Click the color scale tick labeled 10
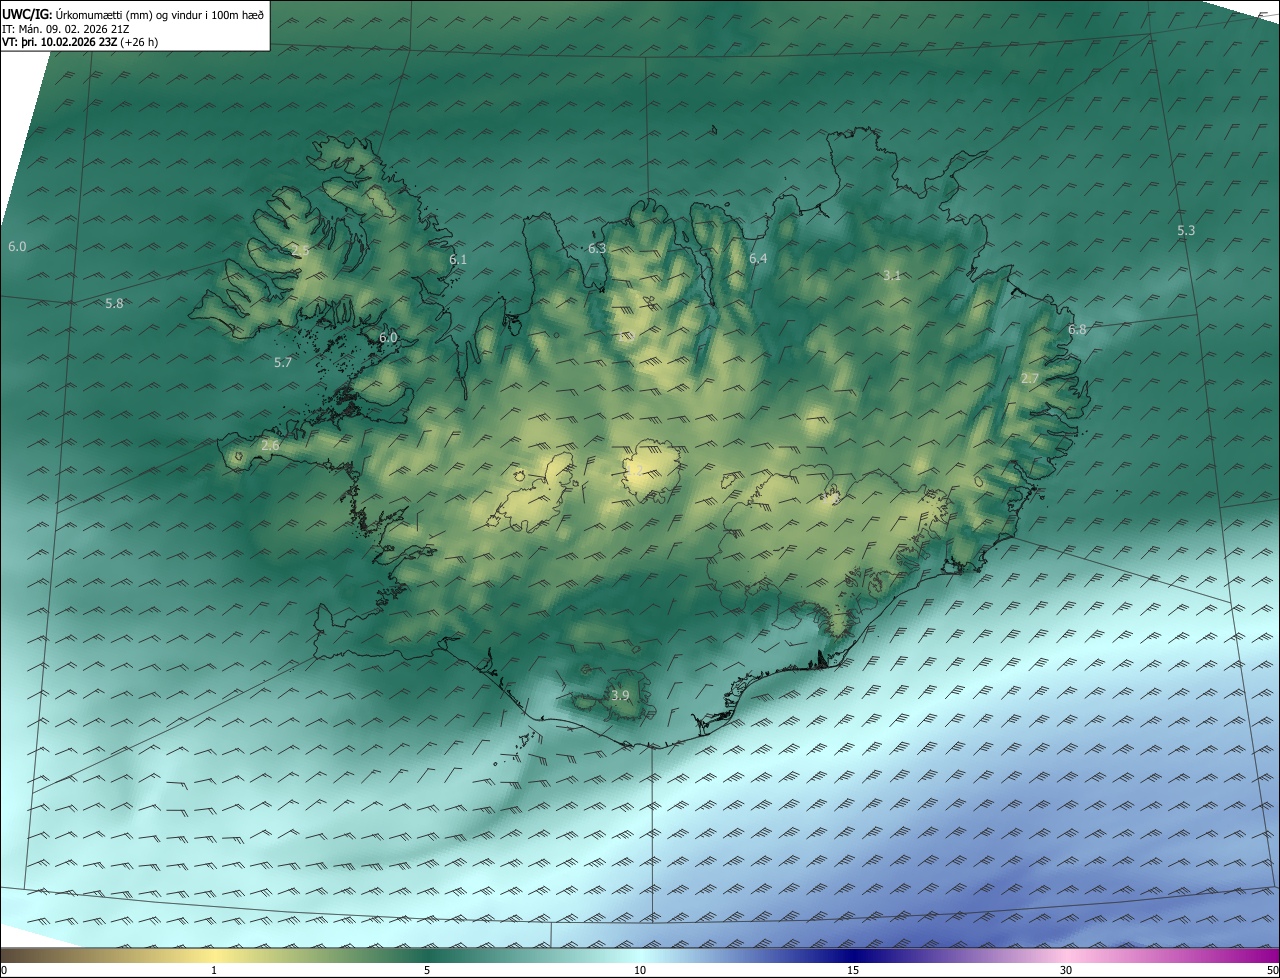 click(640, 970)
